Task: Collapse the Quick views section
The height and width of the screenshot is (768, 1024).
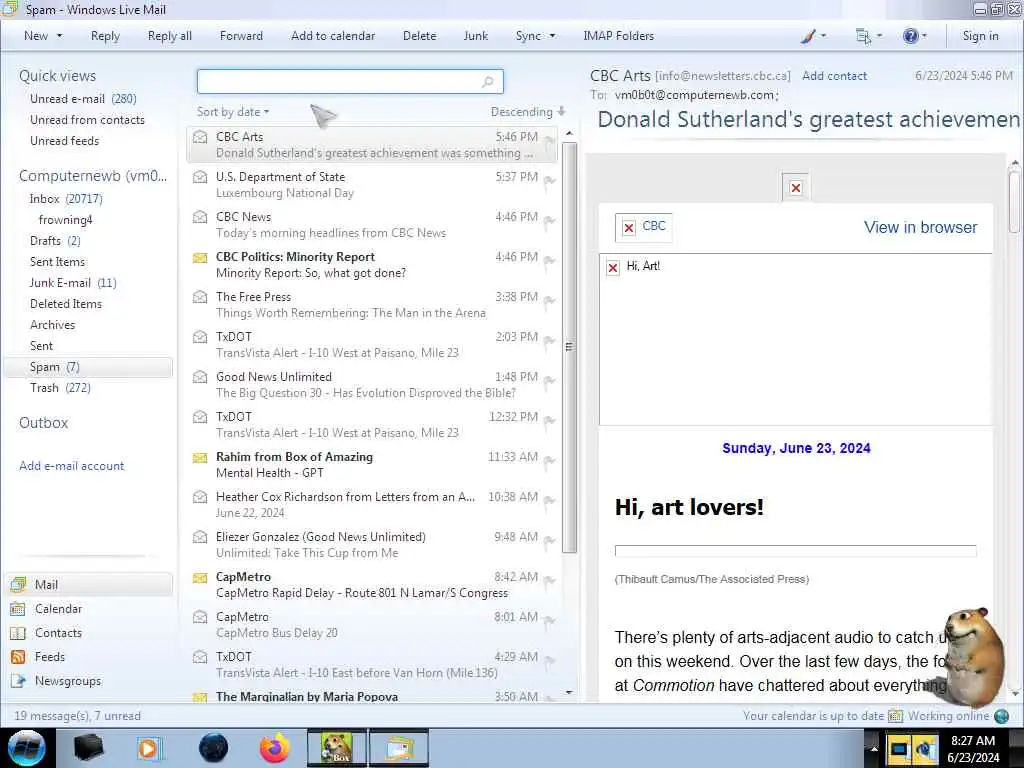Action: tap(57, 76)
